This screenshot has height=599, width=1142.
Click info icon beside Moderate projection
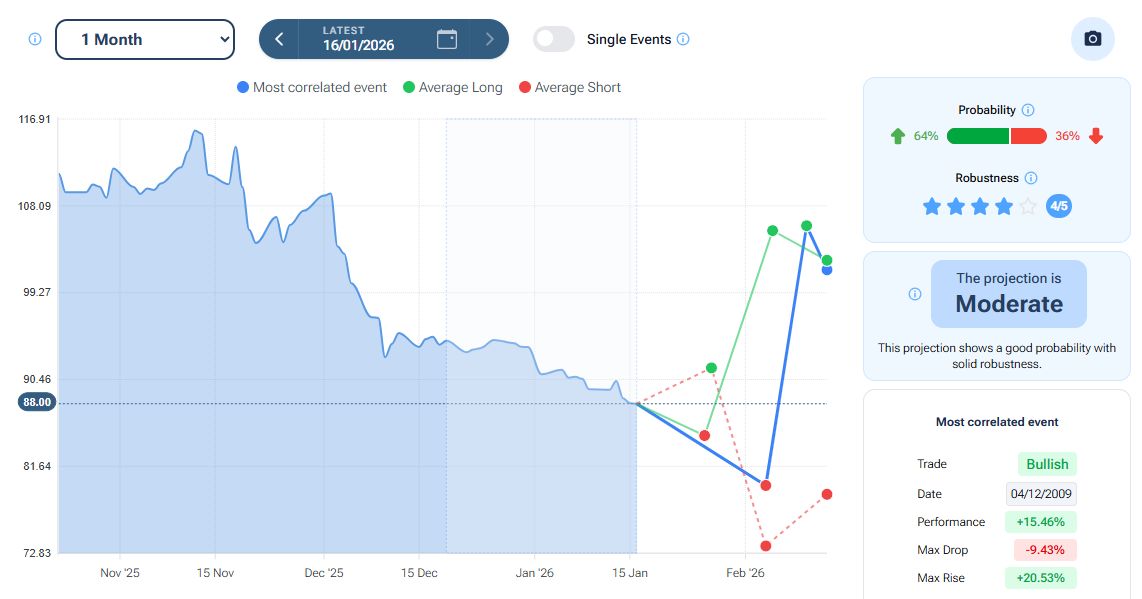pos(915,294)
